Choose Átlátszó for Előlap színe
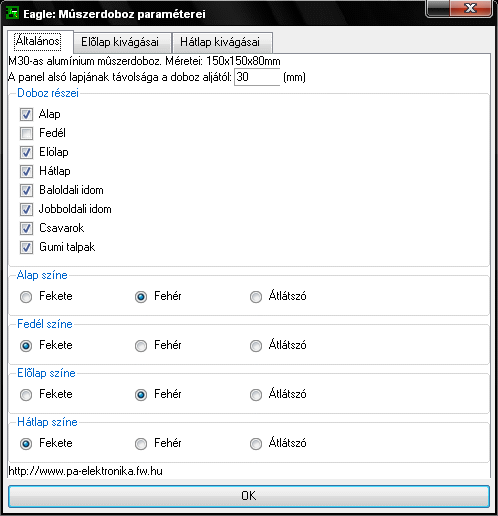Image resolution: width=498 pixels, height=516 pixels. [256, 395]
